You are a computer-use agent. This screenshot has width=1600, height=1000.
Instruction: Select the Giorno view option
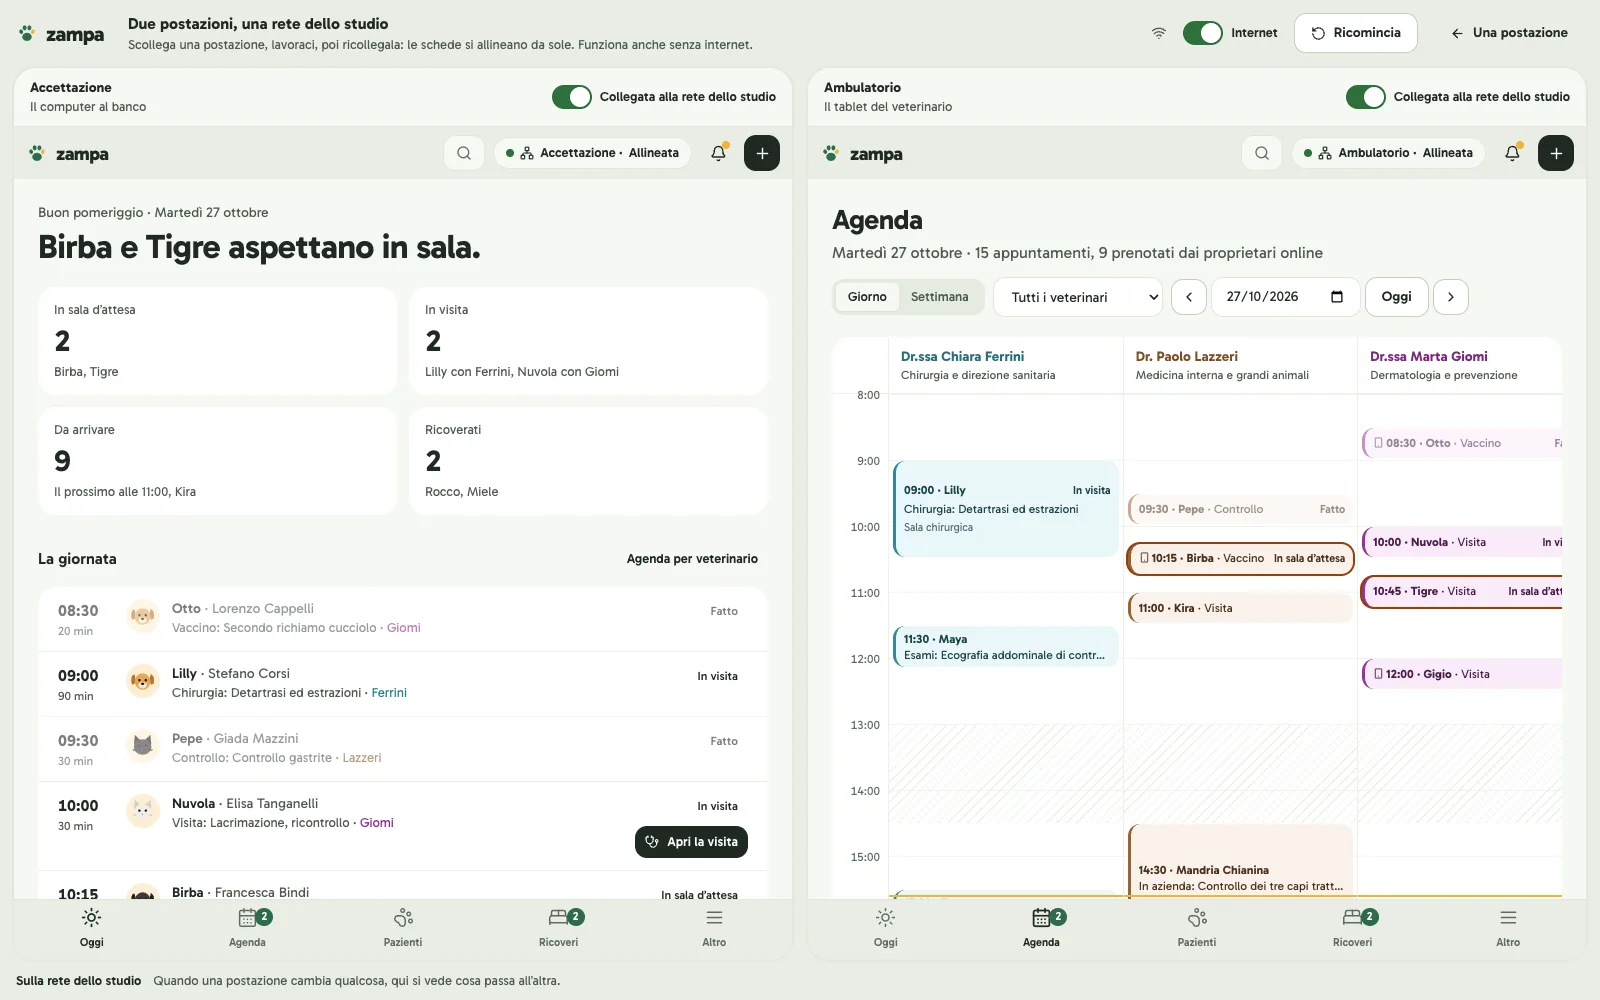pos(867,297)
